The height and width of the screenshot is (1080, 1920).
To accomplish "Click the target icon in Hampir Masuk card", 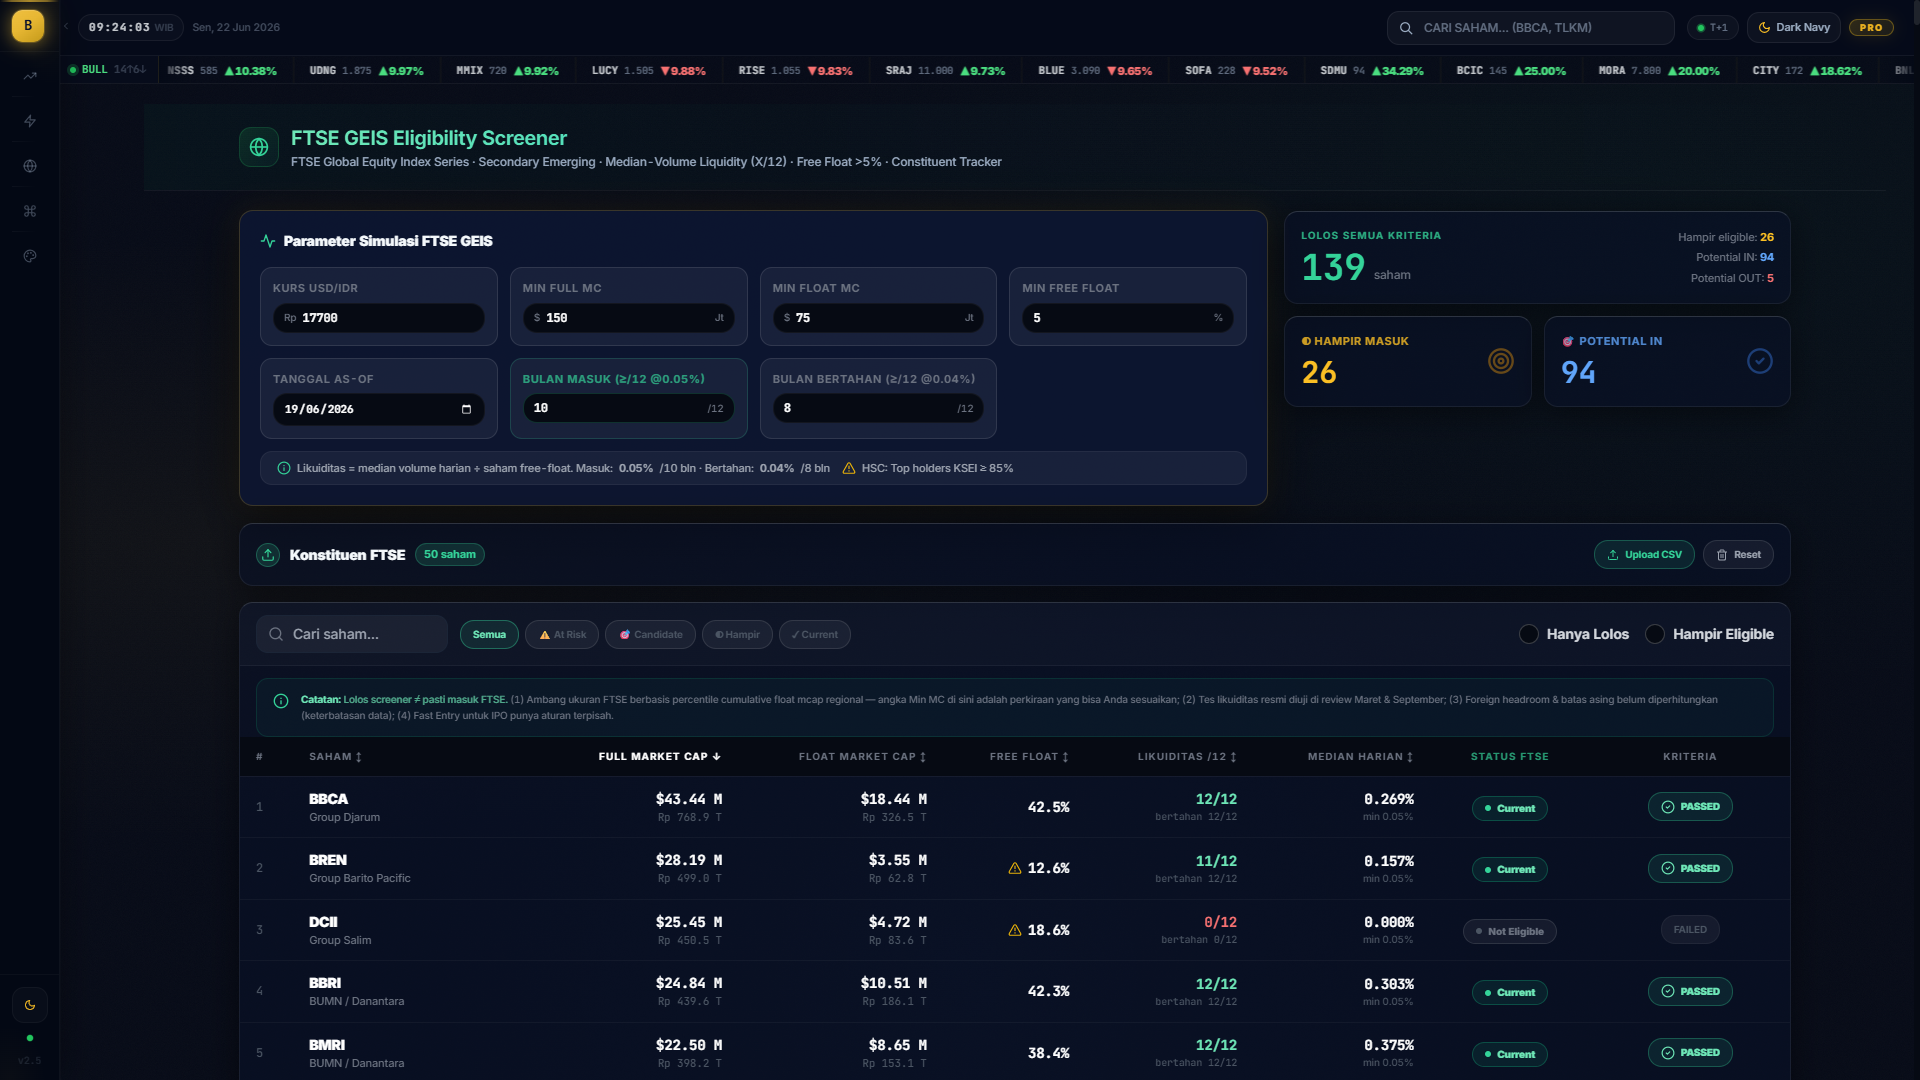I will (x=1501, y=361).
